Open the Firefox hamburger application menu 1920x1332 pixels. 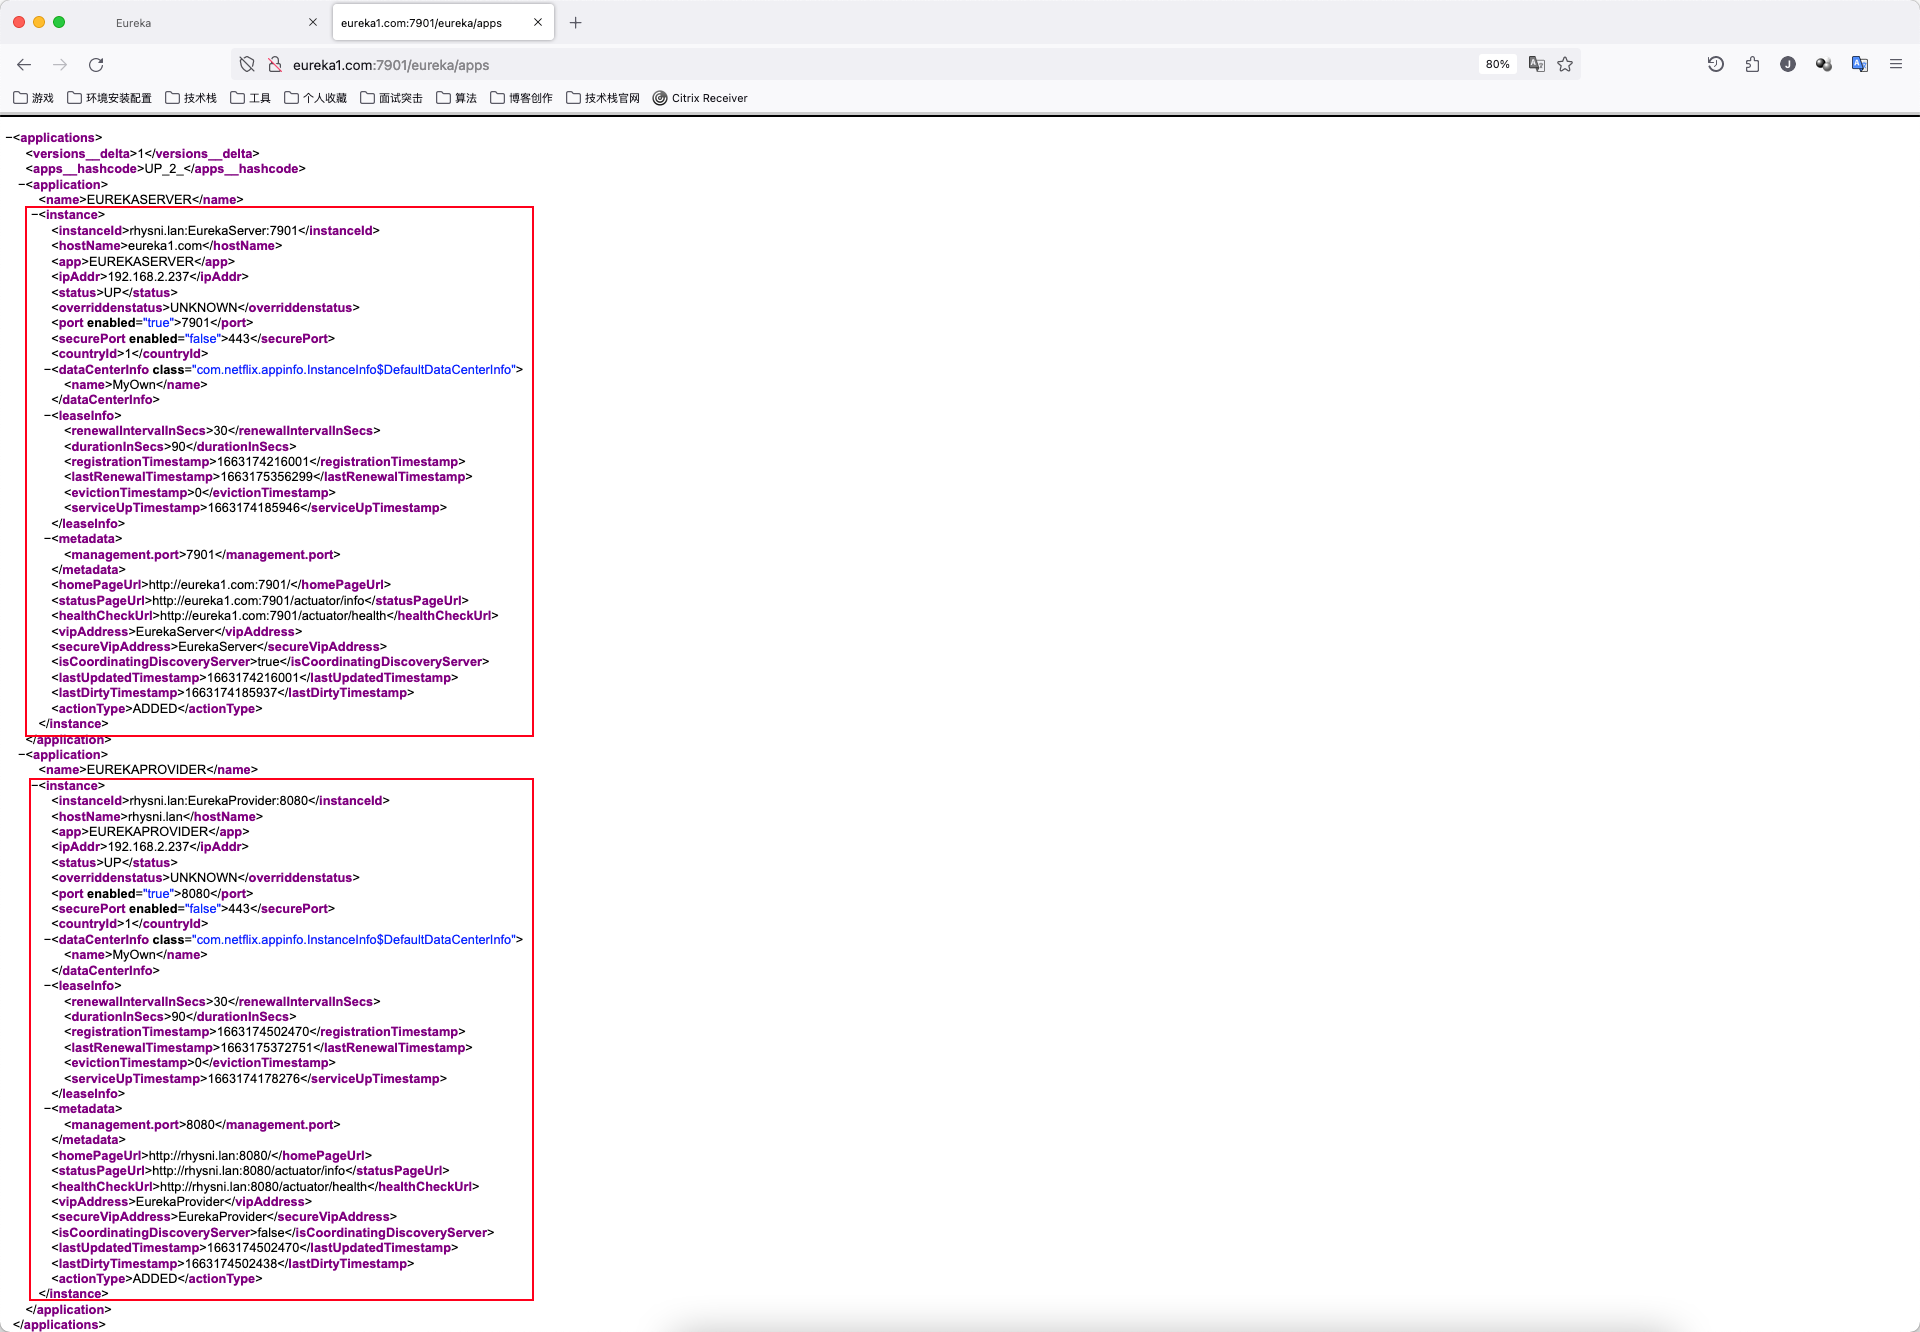1896,65
